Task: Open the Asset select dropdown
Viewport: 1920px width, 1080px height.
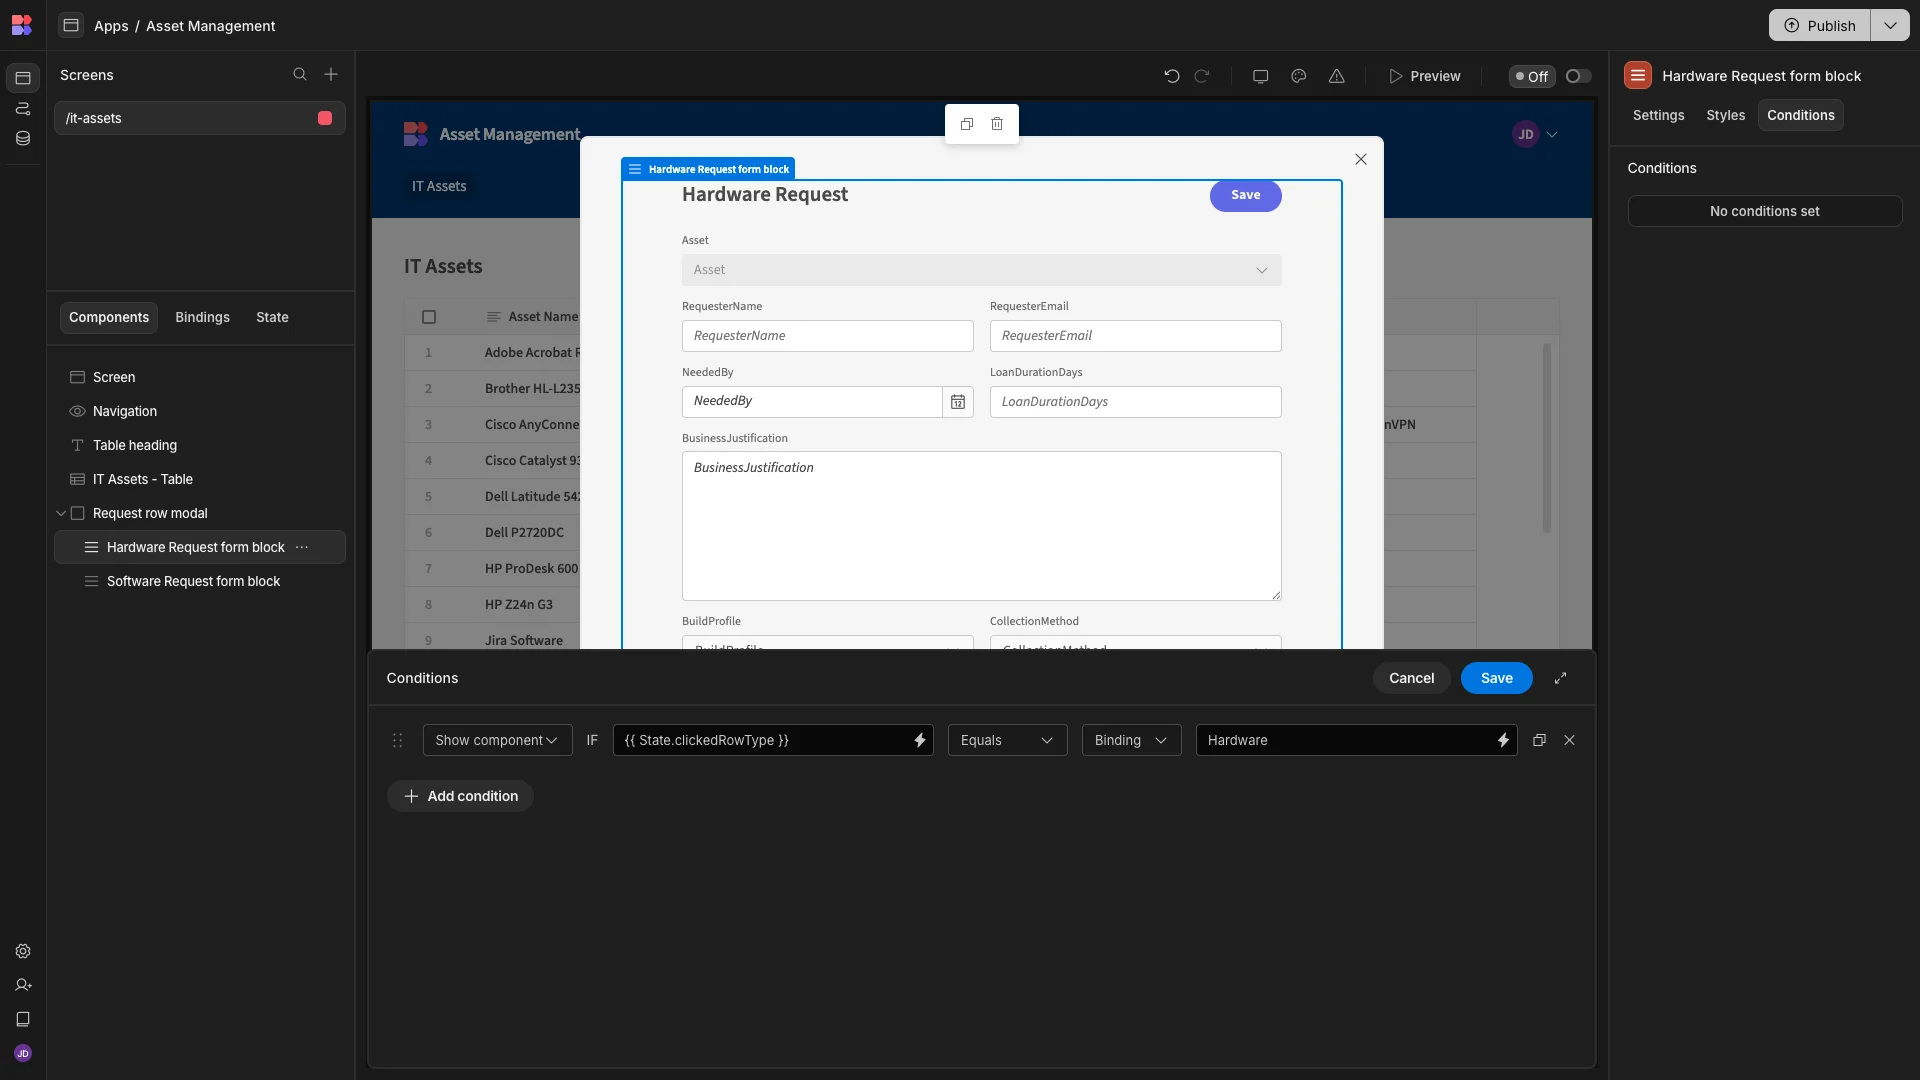Action: (x=981, y=270)
